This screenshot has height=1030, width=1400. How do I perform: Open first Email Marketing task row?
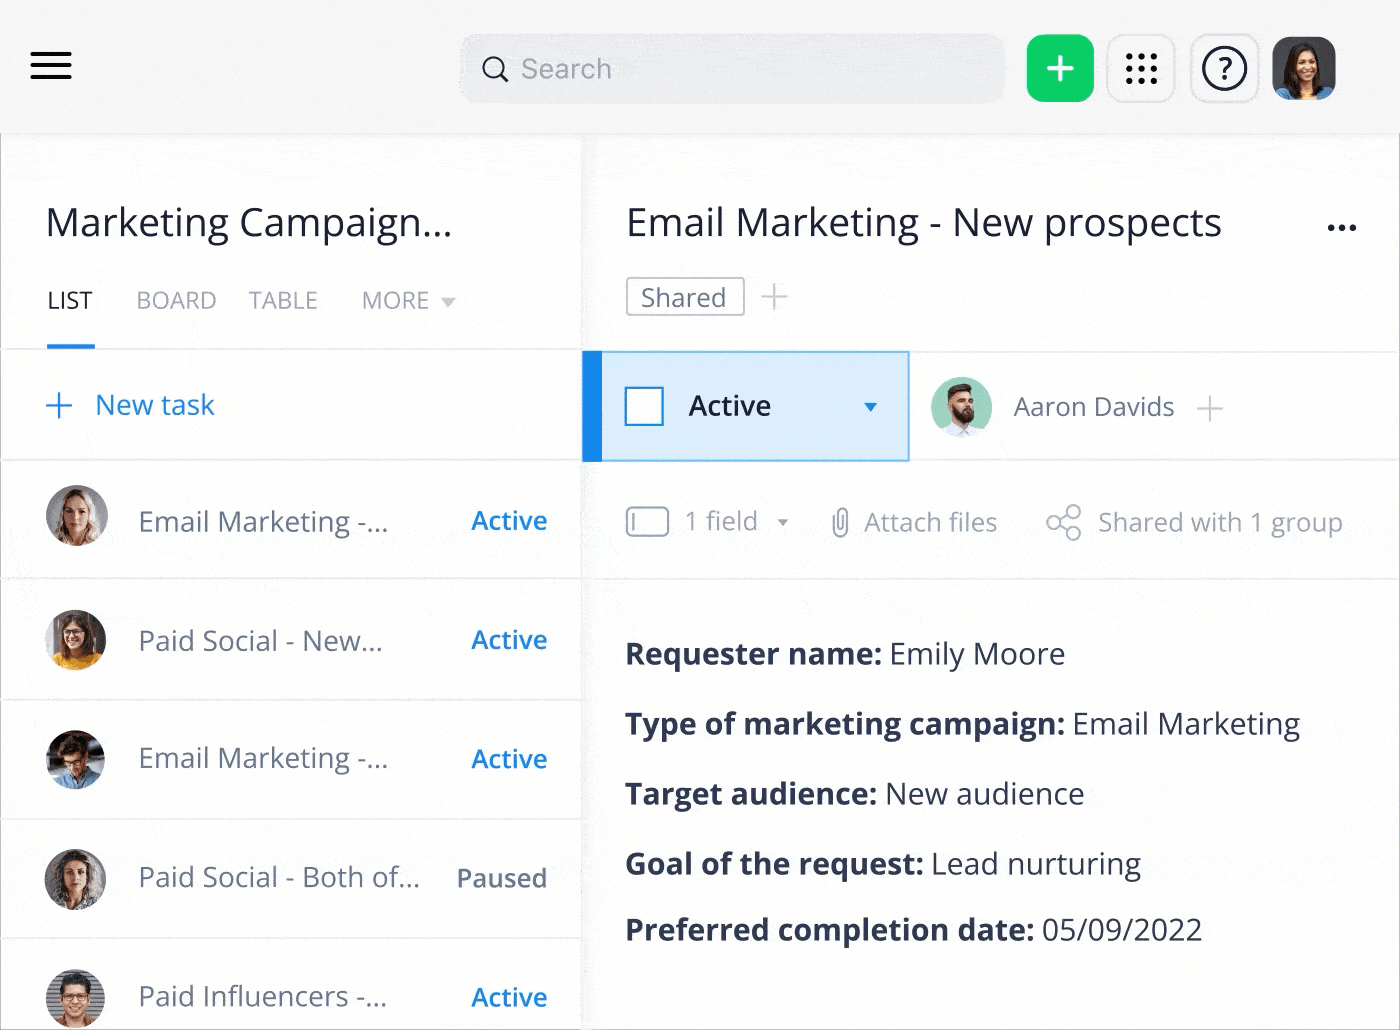pyautogui.click(x=291, y=520)
